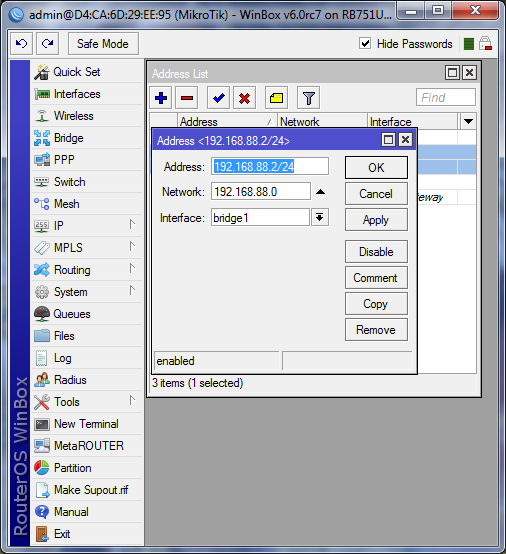Click the Safe Mode button
Image resolution: width=506 pixels, height=554 pixels.
tap(103, 44)
